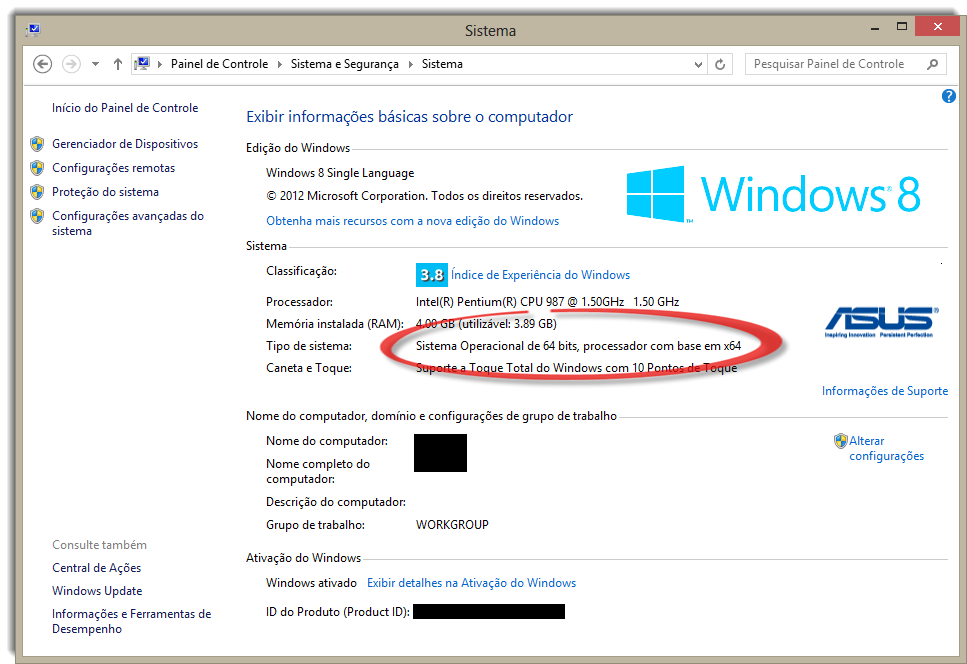Click the Back navigation arrow
This screenshot has width=967, height=664.
(43, 64)
